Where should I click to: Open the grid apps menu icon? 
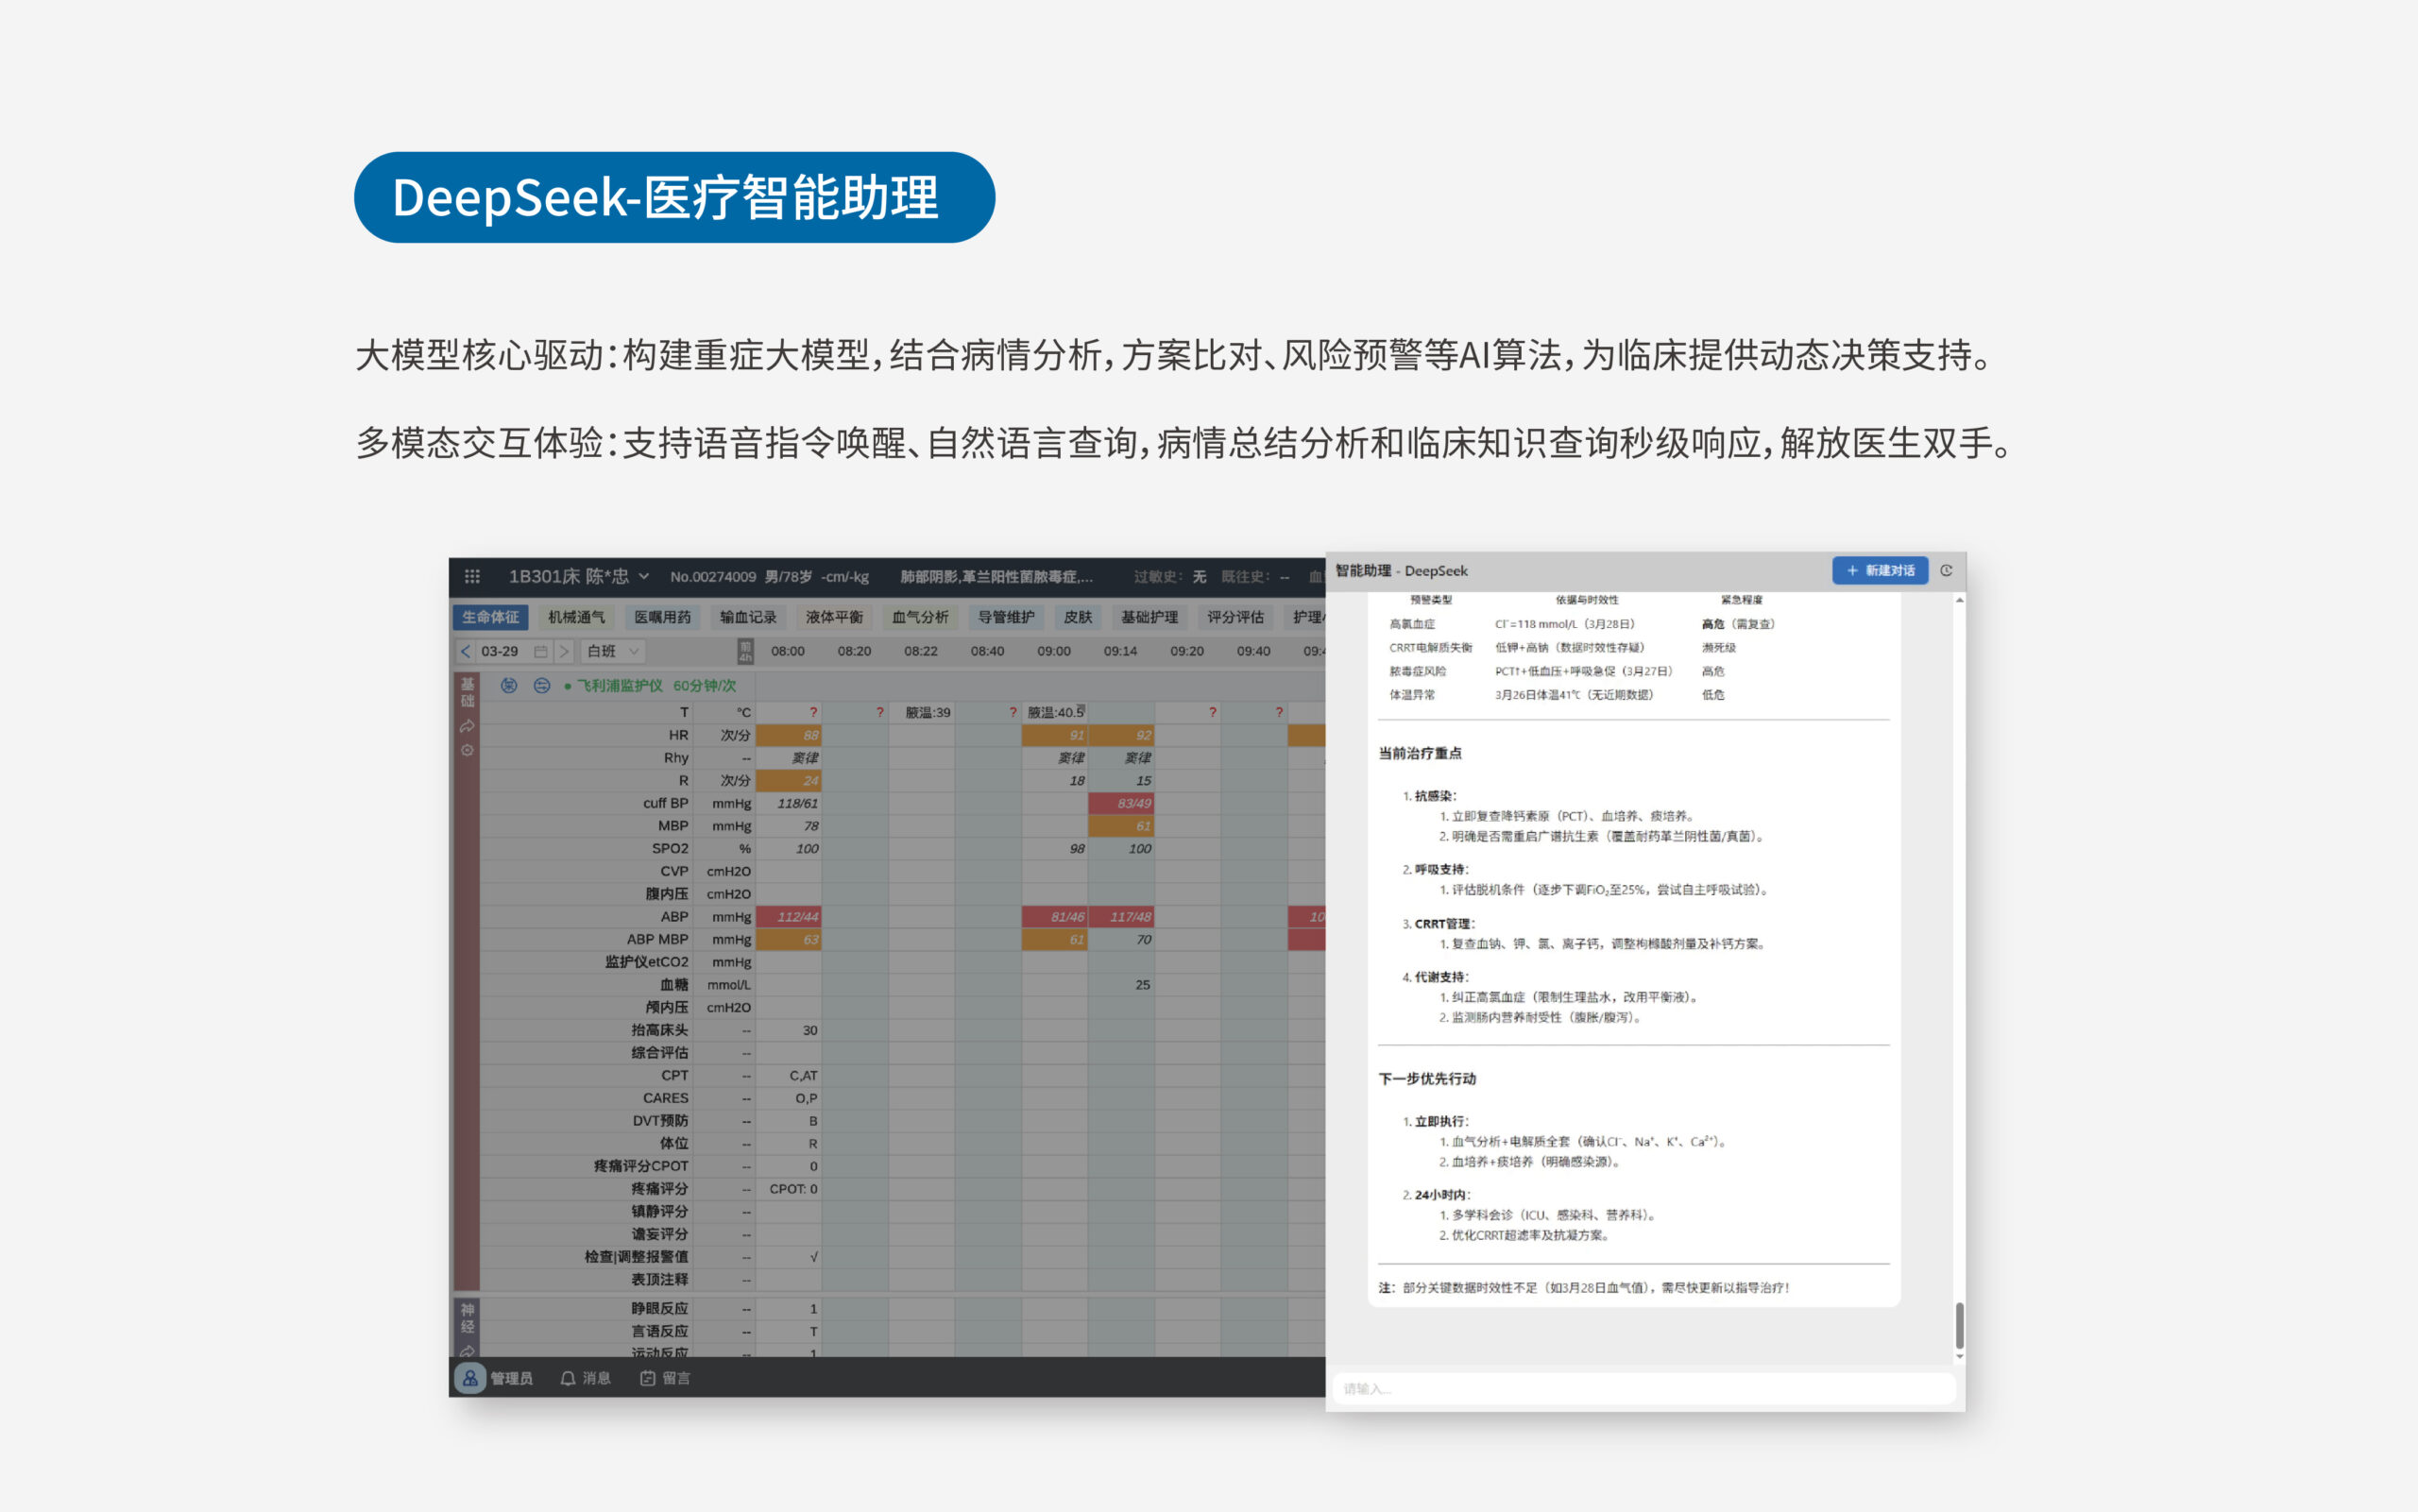pyautogui.click(x=472, y=576)
